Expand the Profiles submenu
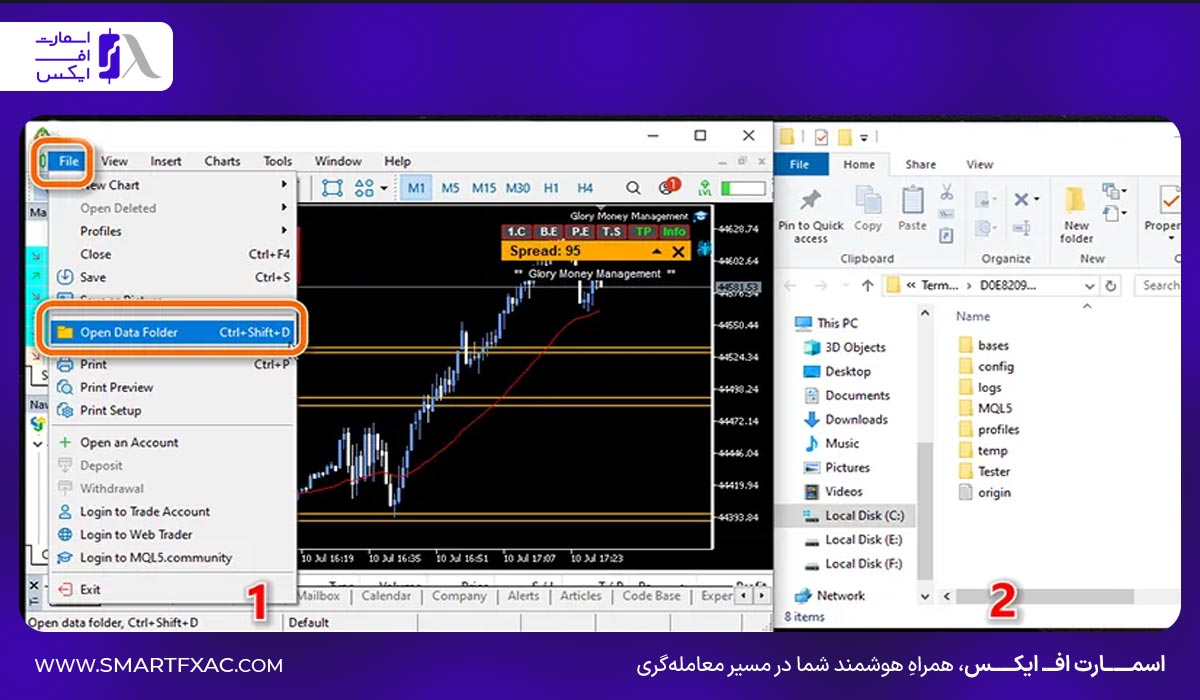 (x=172, y=231)
